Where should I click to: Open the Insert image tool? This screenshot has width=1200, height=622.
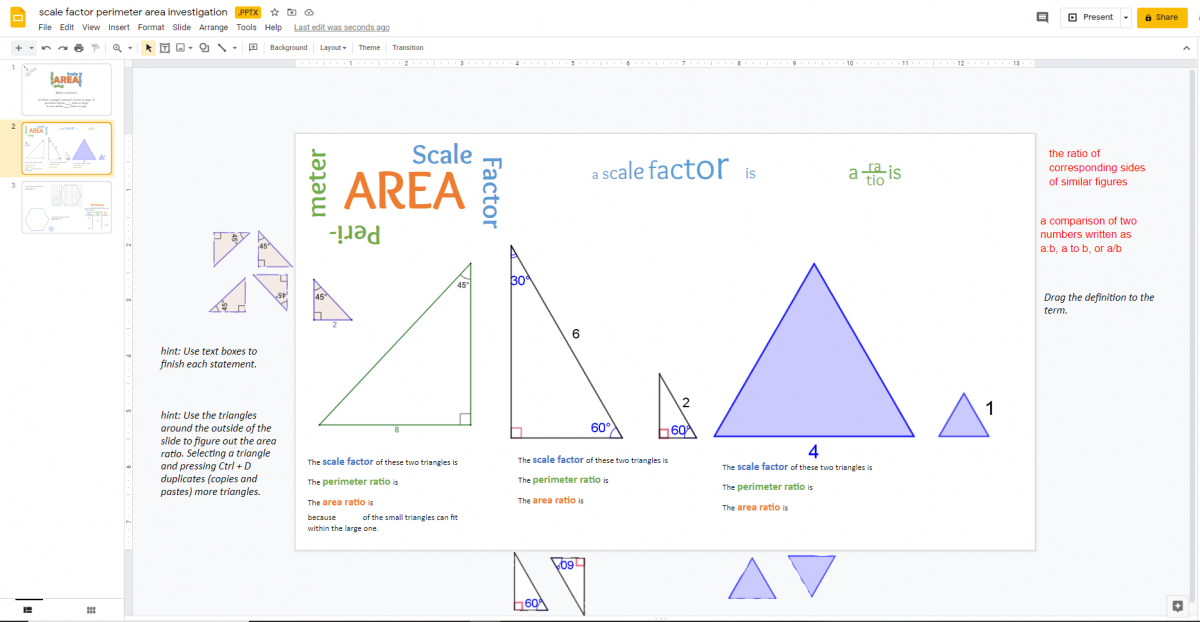pyautogui.click(x=180, y=47)
